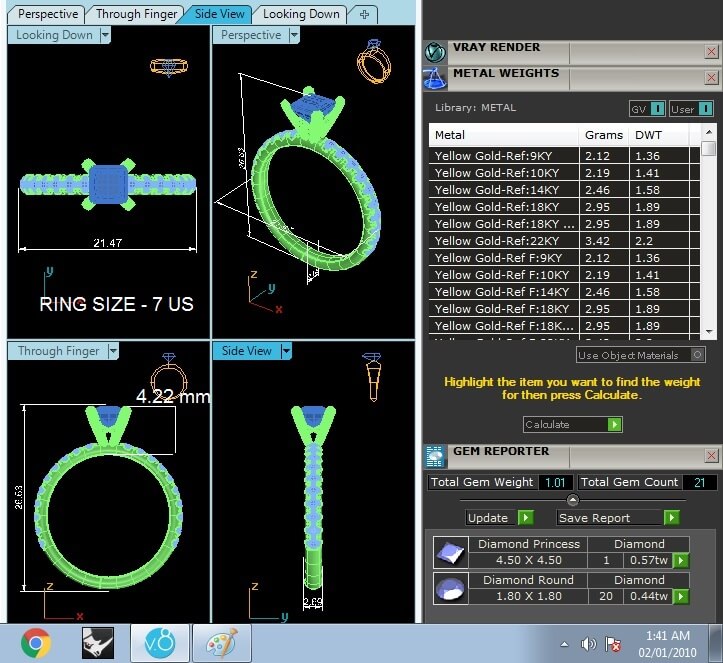Click the Diamond Princess gem thumbnail icon
The image size is (723, 663).
pyautogui.click(x=449, y=552)
